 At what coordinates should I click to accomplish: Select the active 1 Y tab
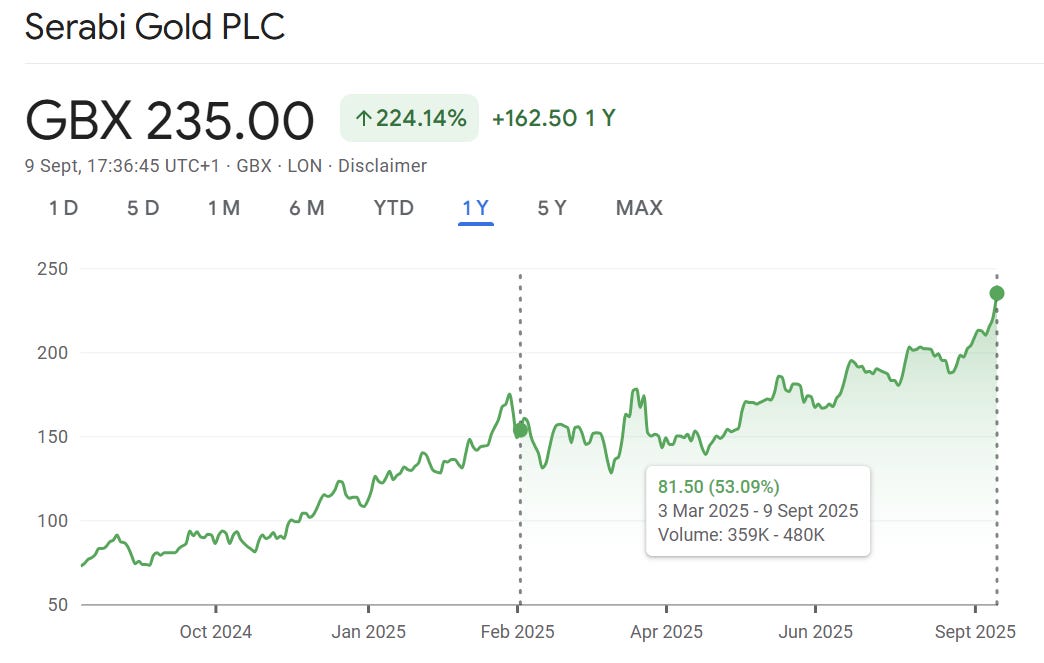click(x=475, y=208)
